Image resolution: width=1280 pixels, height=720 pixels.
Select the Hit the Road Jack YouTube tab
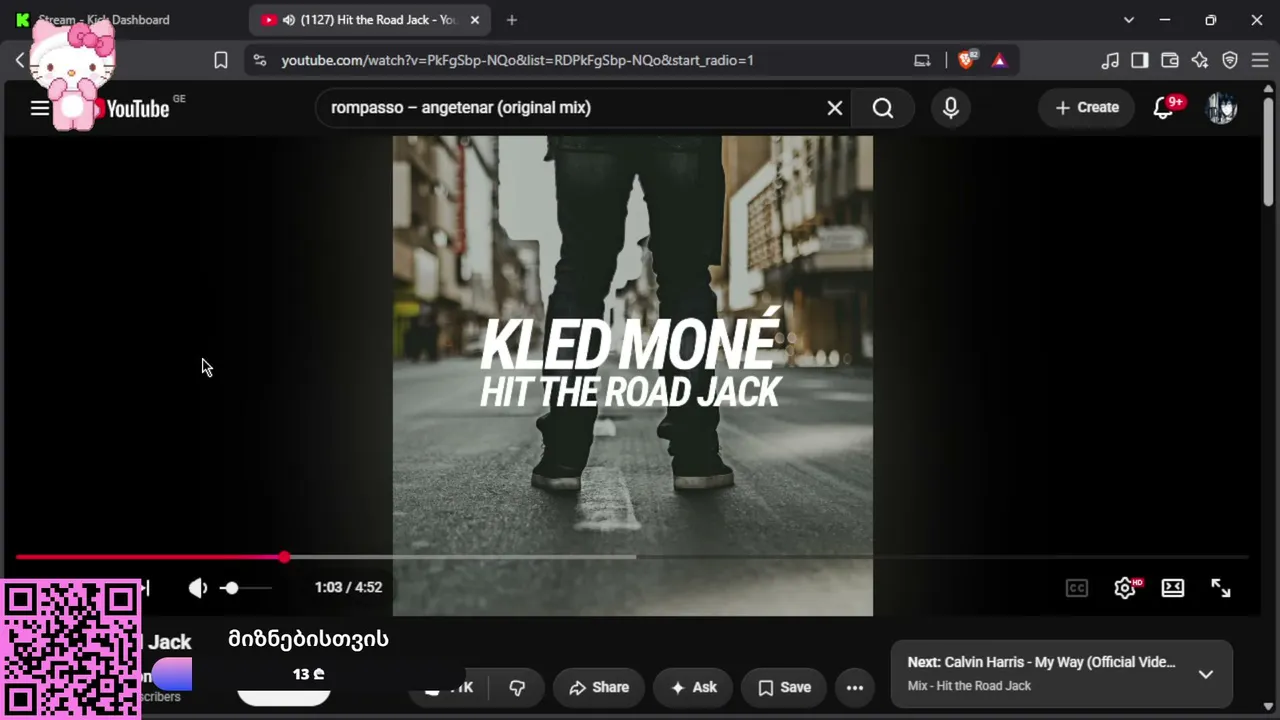[368, 20]
